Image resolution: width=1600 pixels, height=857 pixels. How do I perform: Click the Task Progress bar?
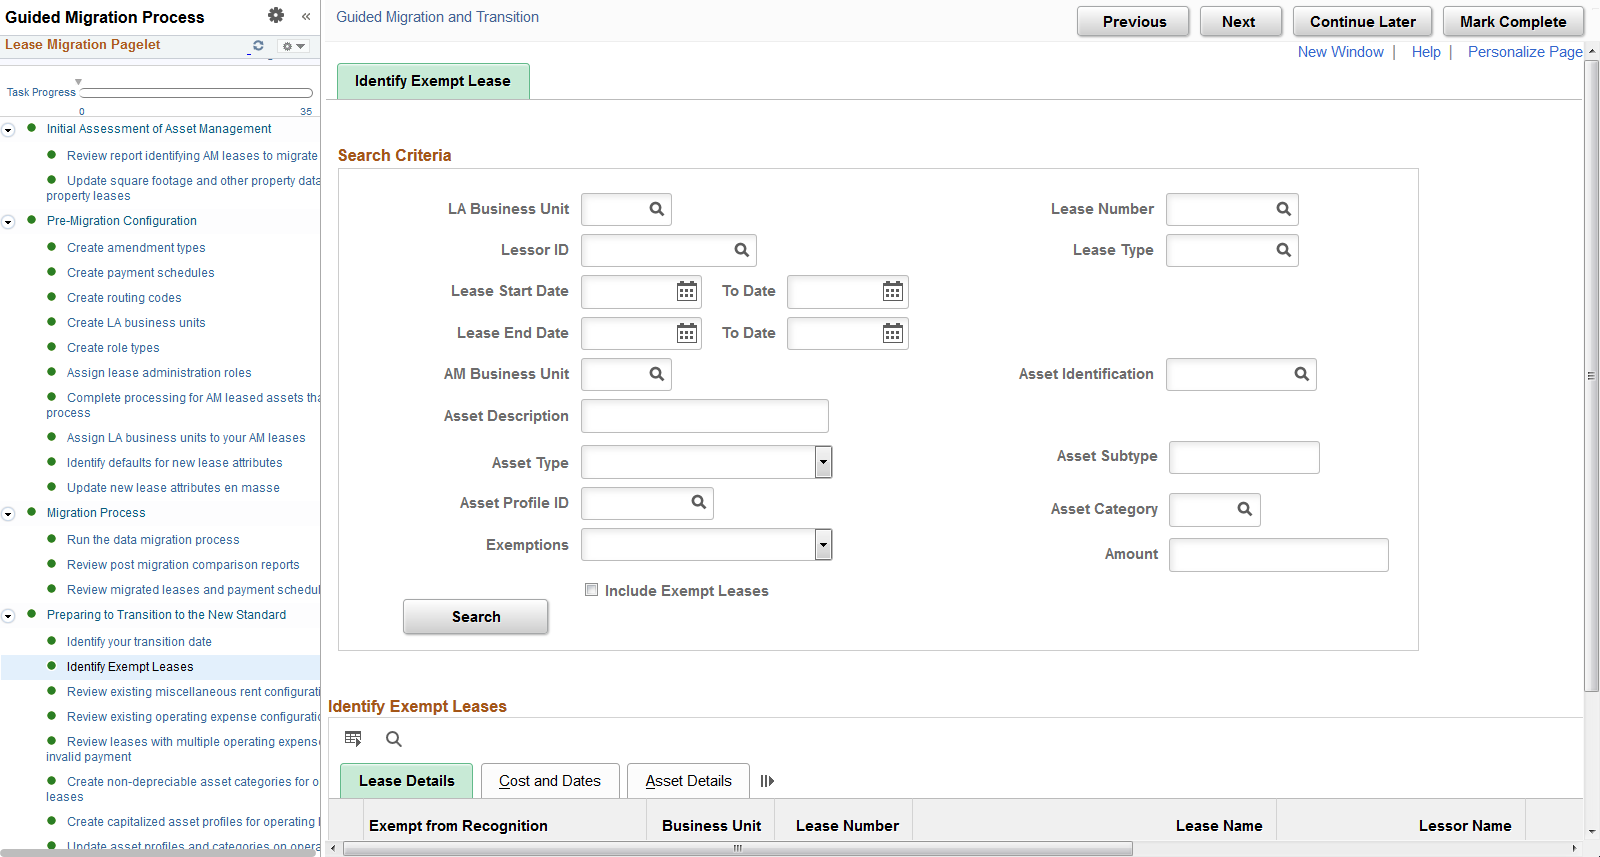pos(196,93)
